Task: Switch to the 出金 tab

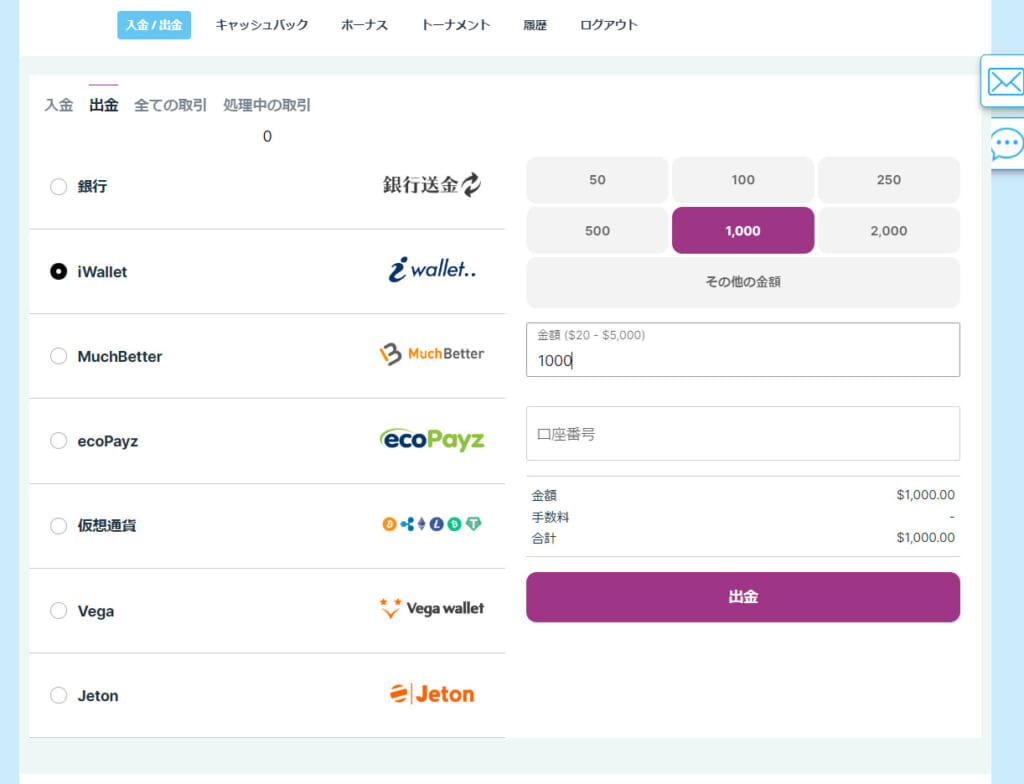Action: tap(104, 105)
